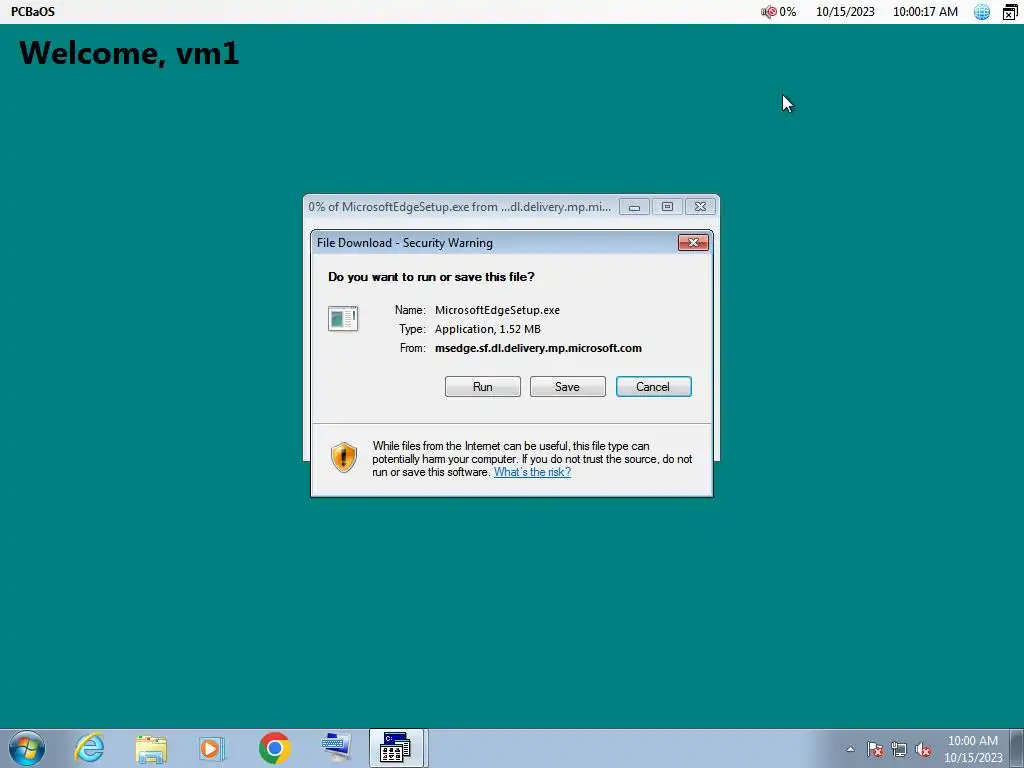1024x768 pixels.
Task: Click the globe icon in top bar
Action: click(x=982, y=12)
